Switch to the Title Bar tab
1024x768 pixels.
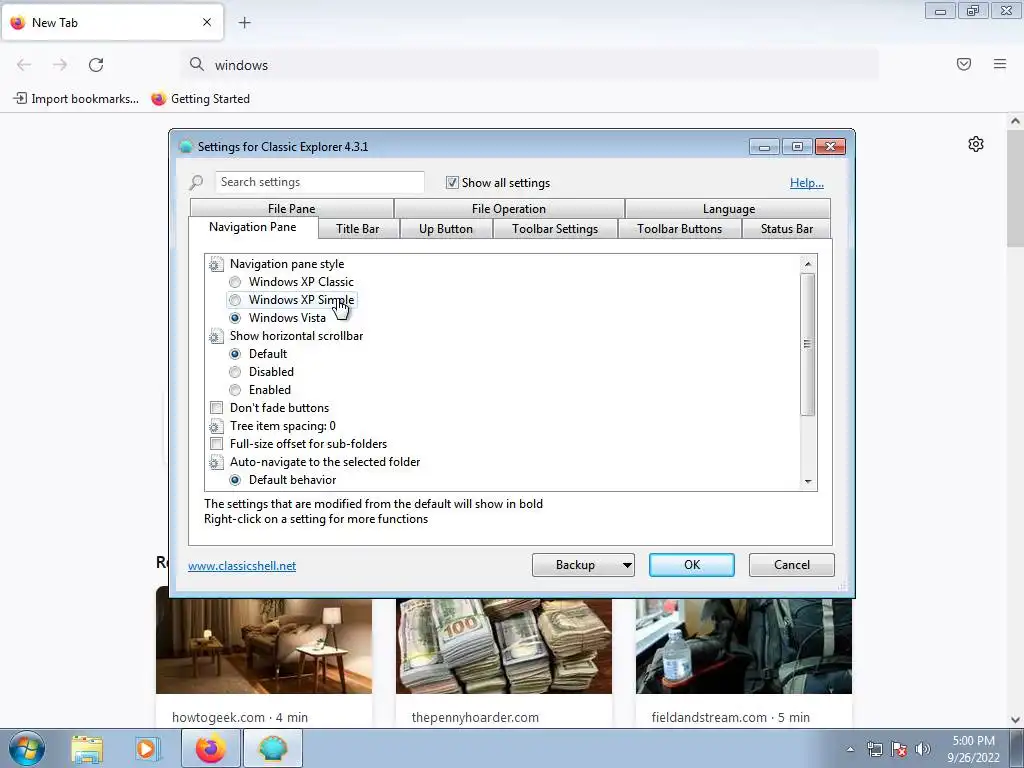[357, 229]
